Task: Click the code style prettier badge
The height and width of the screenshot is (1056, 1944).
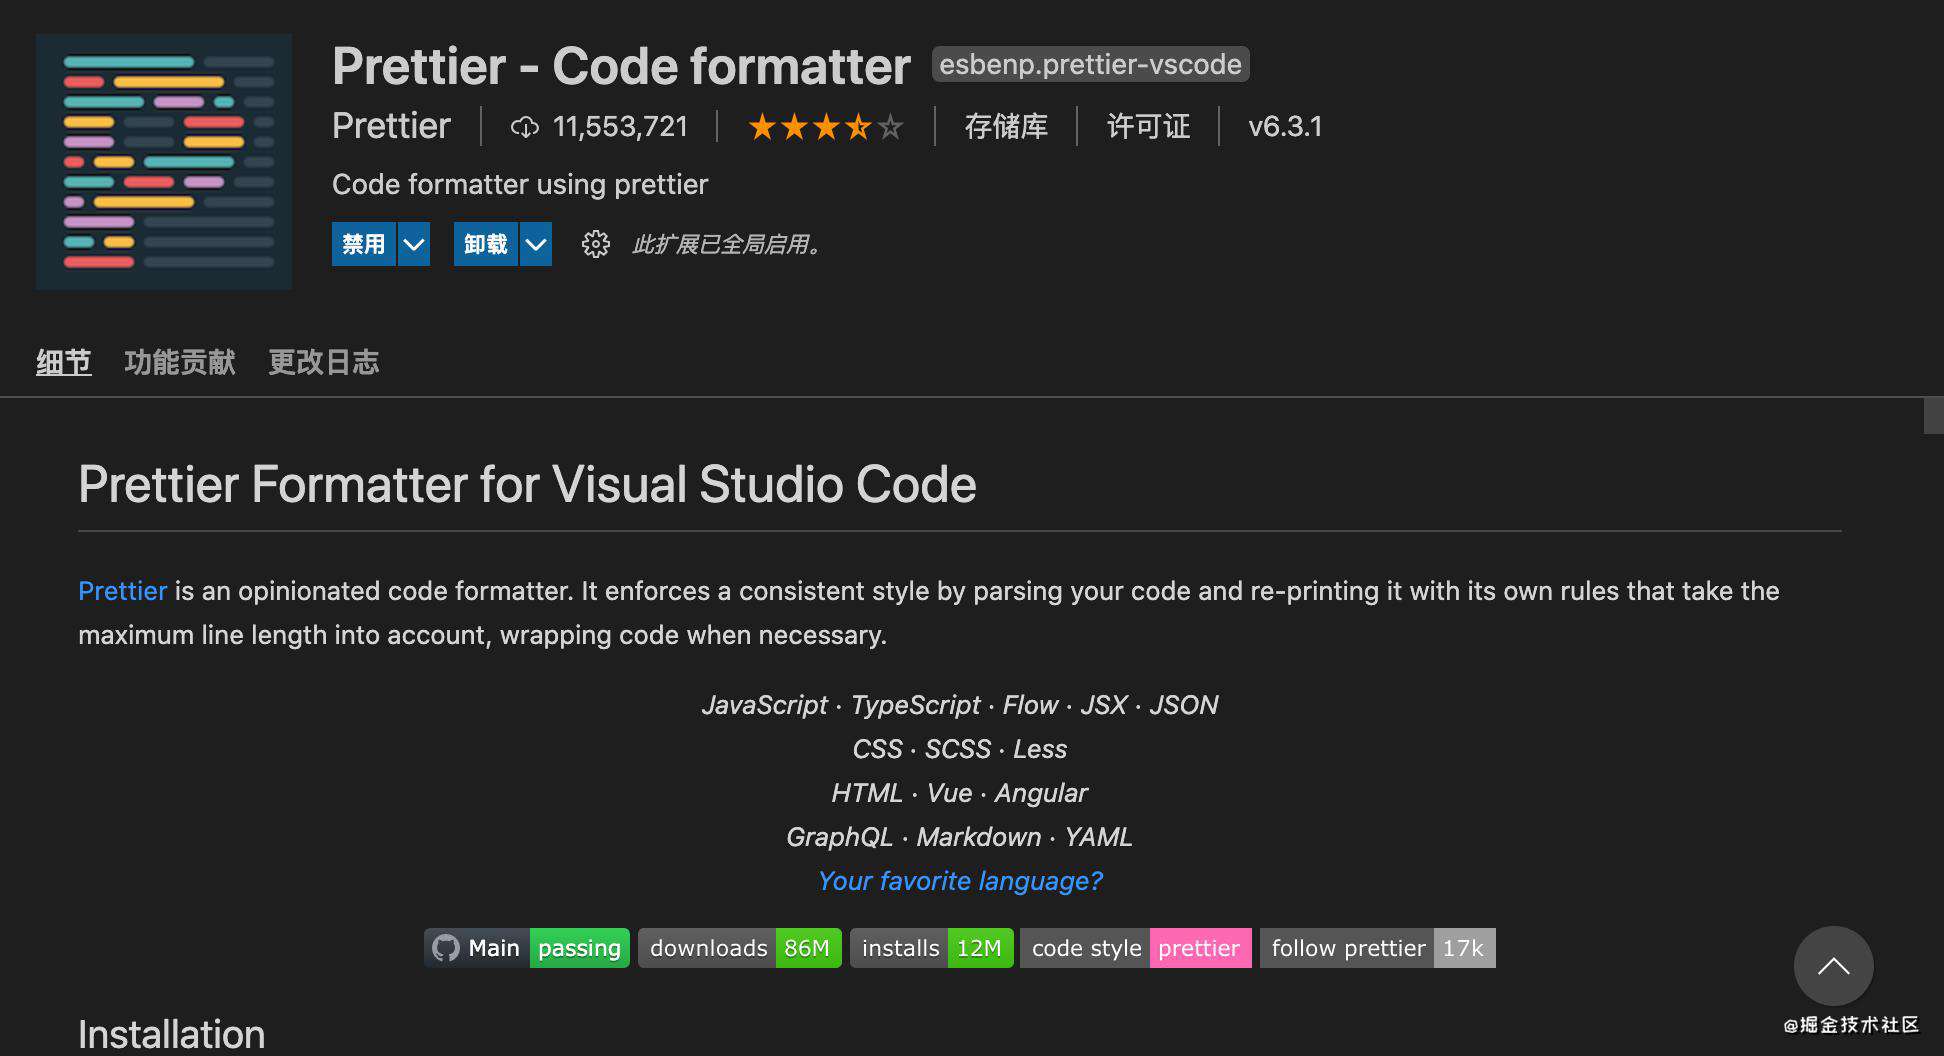Action: [1136, 948]
